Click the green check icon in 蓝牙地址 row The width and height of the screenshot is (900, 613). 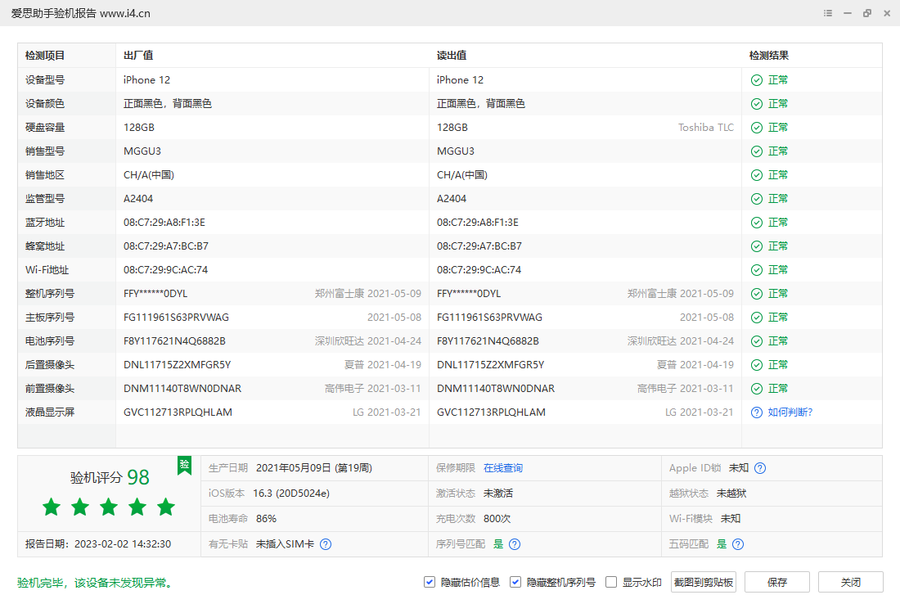point(757,223)
